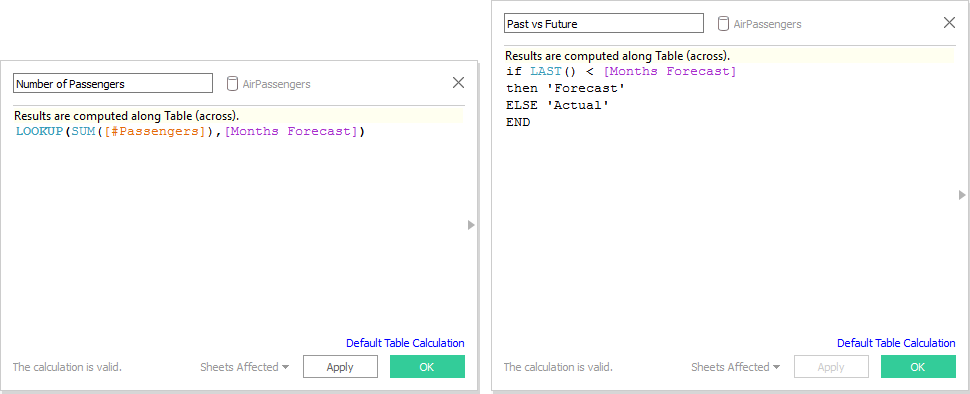Click the END keyword in the formula
This screenshot has height=394, width=970.
pos(518,122)
